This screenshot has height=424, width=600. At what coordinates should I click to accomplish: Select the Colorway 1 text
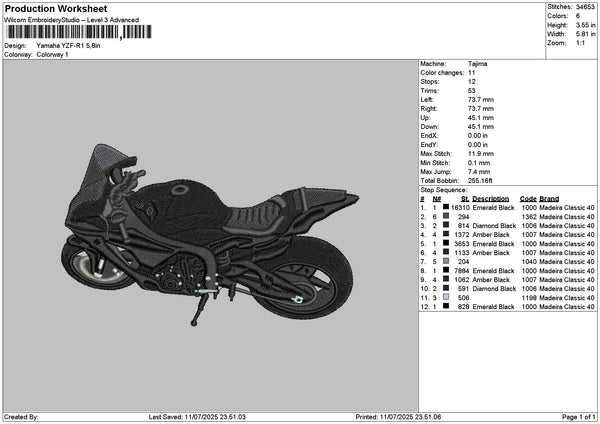coord(52,54)
